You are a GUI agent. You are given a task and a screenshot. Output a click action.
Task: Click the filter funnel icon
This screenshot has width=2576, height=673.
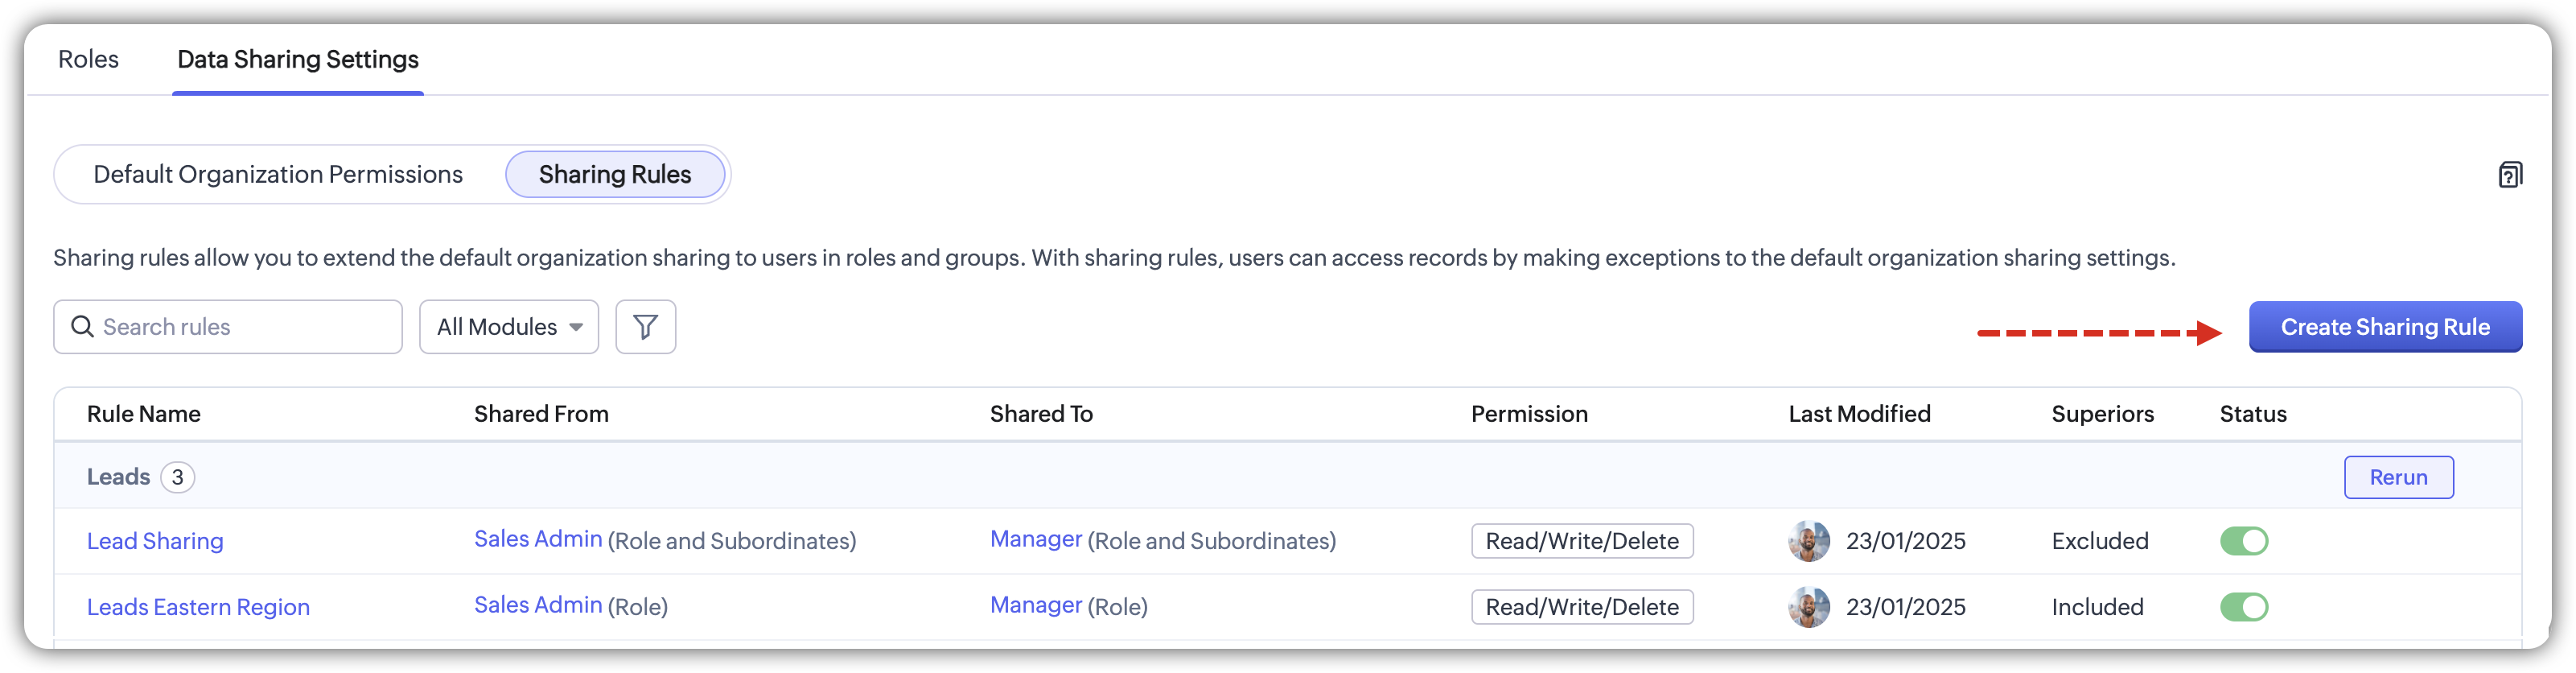(x=645, y=327)
